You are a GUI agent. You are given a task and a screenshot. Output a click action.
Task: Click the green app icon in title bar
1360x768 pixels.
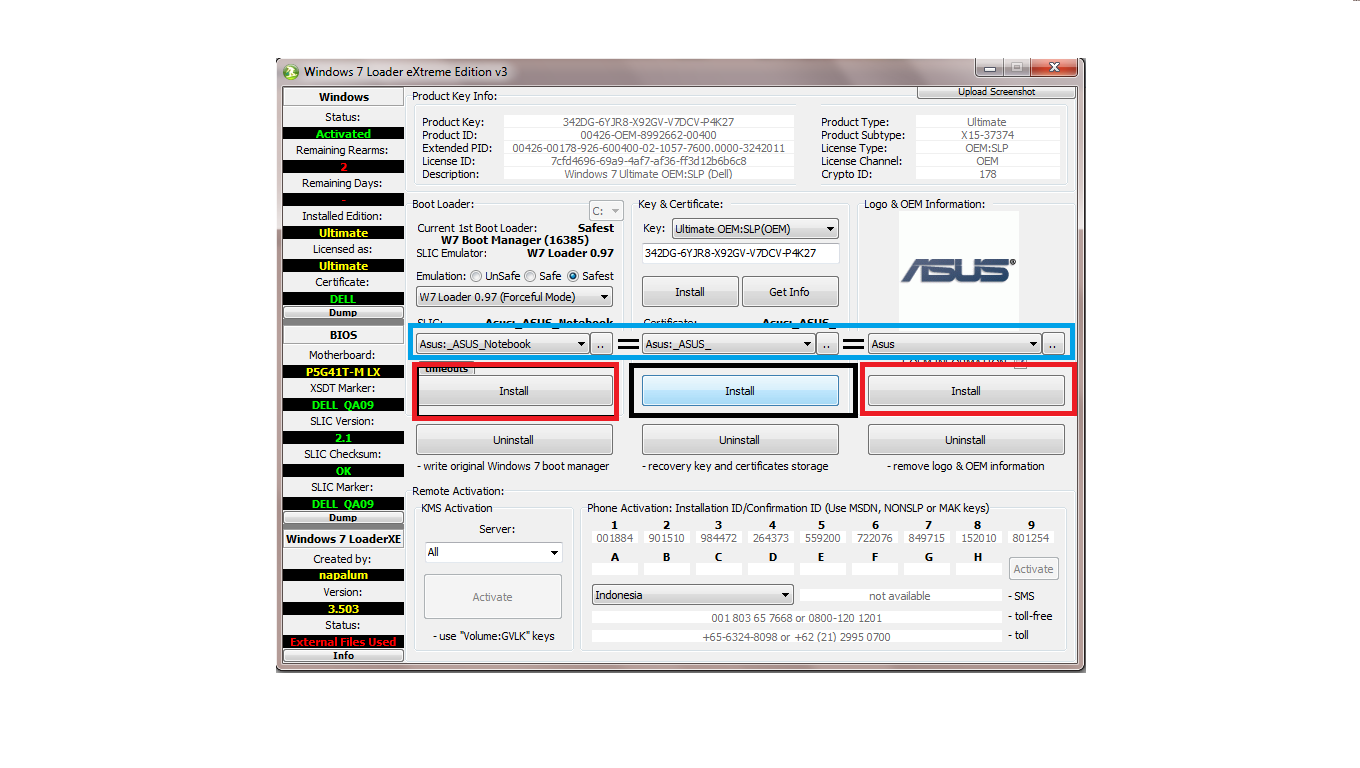(291, 72)
